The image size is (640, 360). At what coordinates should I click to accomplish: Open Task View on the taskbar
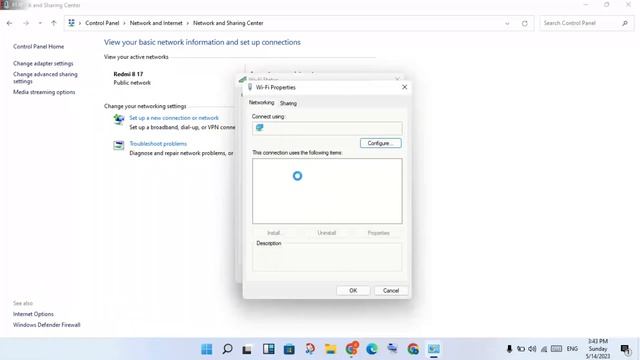coord(247,349)
